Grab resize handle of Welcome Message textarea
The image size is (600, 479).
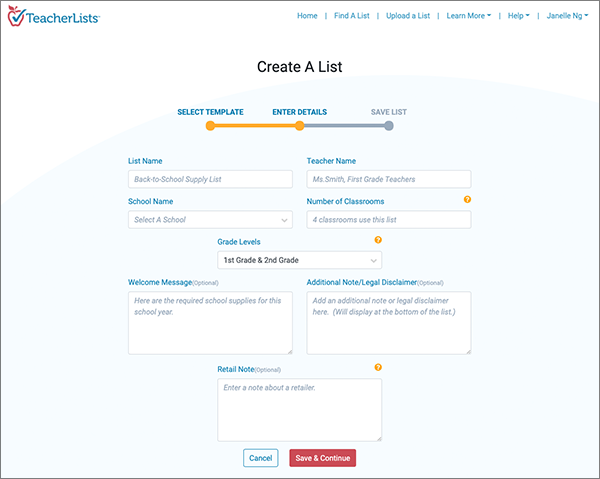click(x=290, y=352)
